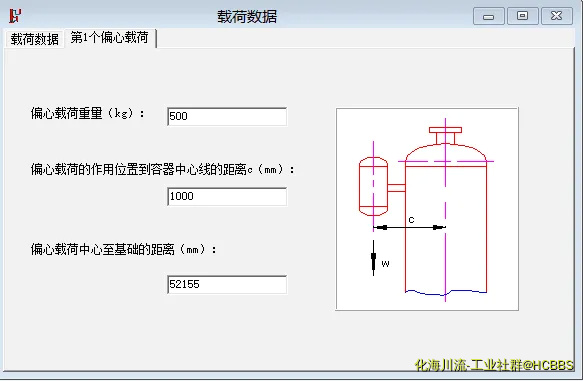The image size is (583, 381).
Task: Switch to the 载荷数据 tab
Action: [34, 39]
